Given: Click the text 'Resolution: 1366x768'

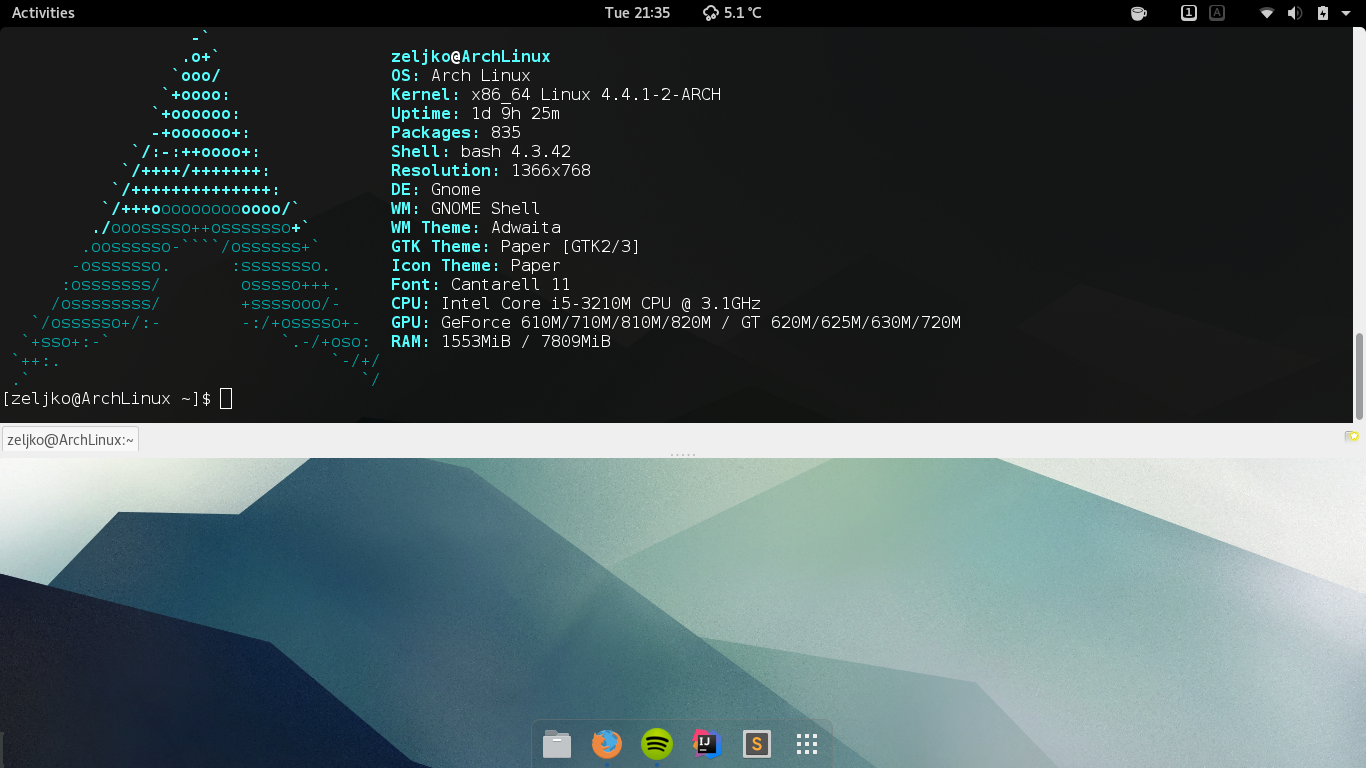Looking at the screenshot, I should [x=491, y=171].
